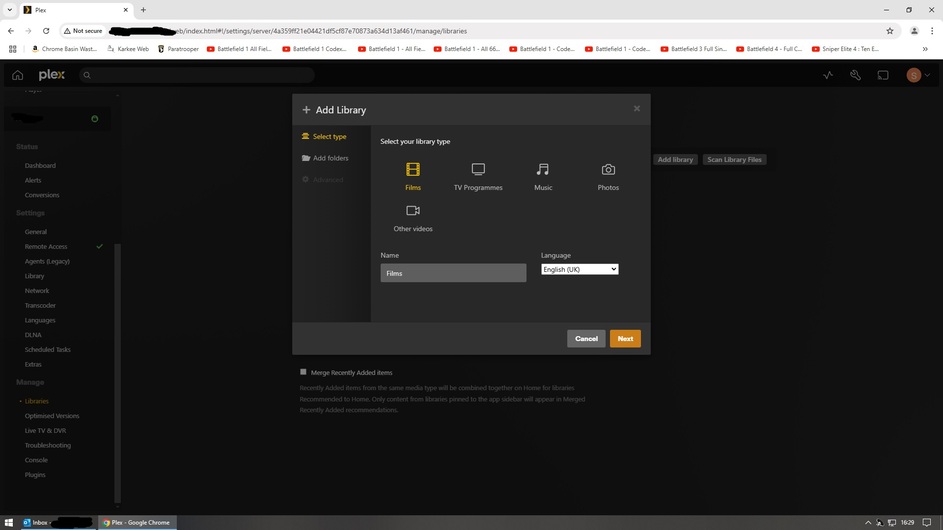Viewport: 943px width, 530px height.
Task: Open Network settings
Action: pos(37,291)
